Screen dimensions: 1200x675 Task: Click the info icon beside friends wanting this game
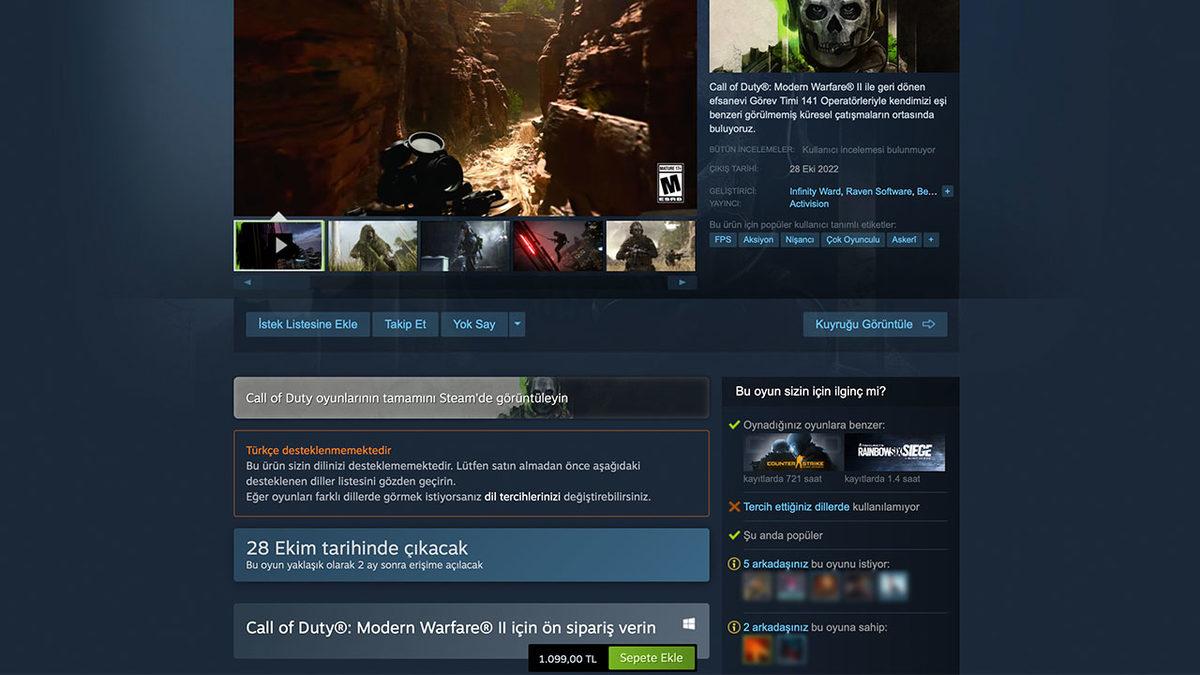pos(736,564)
